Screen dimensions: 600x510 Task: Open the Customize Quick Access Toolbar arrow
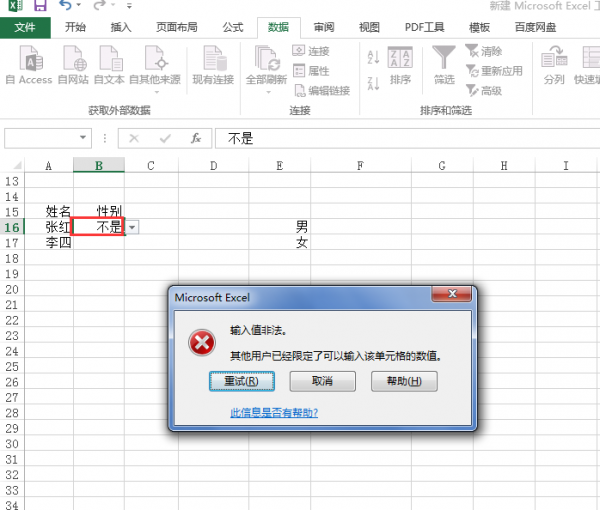129,6
